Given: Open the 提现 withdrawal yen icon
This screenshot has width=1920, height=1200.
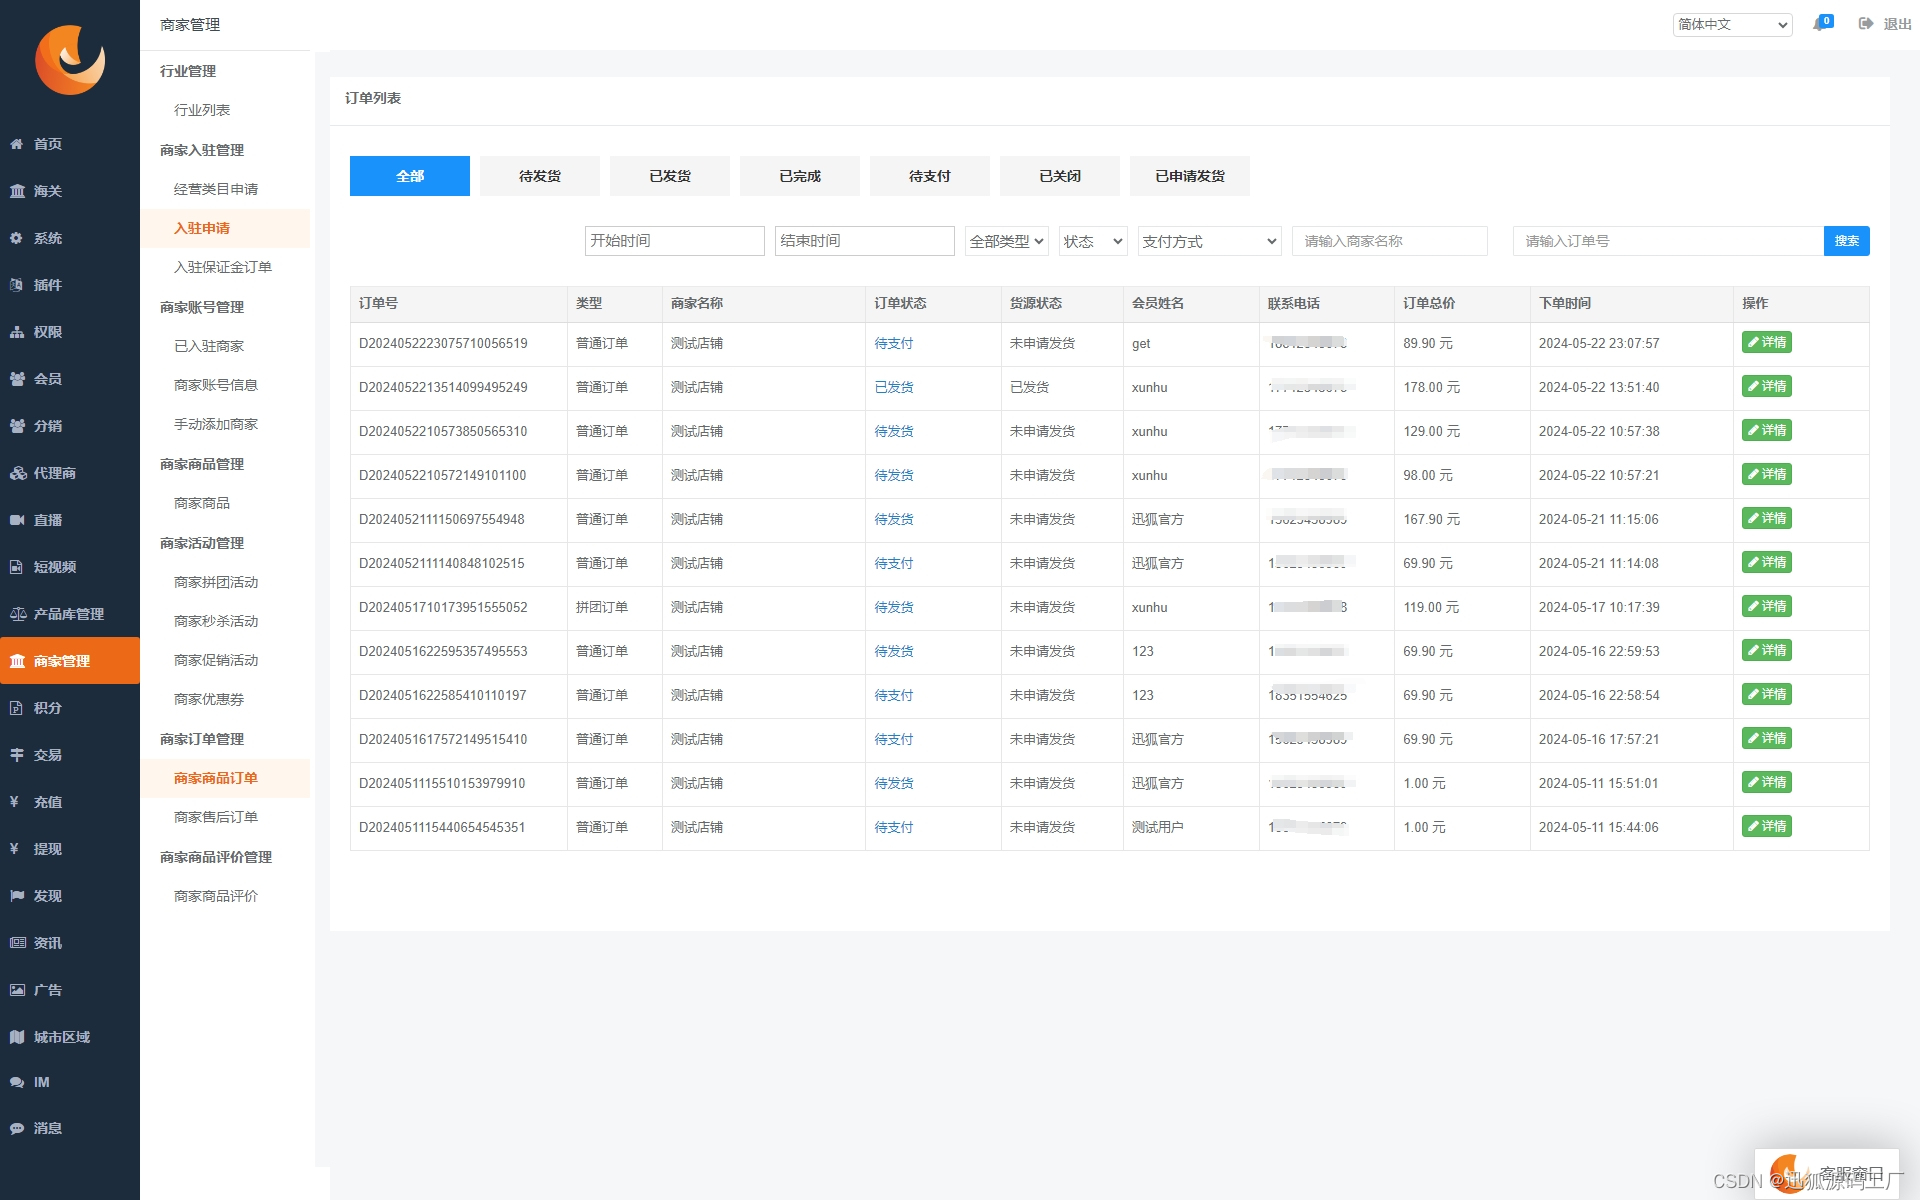Looking at the screenshot, I should point(15,849).
